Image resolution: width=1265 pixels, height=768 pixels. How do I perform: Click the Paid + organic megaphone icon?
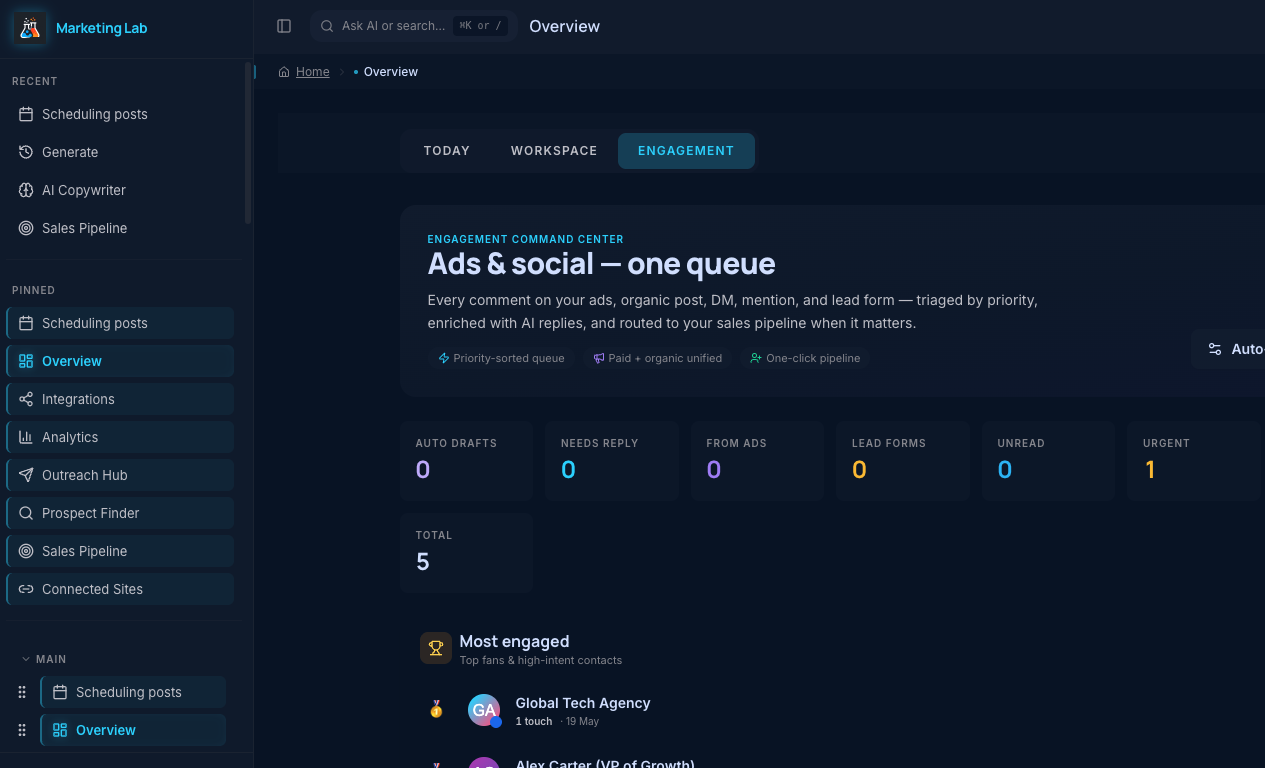[x=598, y=358]
